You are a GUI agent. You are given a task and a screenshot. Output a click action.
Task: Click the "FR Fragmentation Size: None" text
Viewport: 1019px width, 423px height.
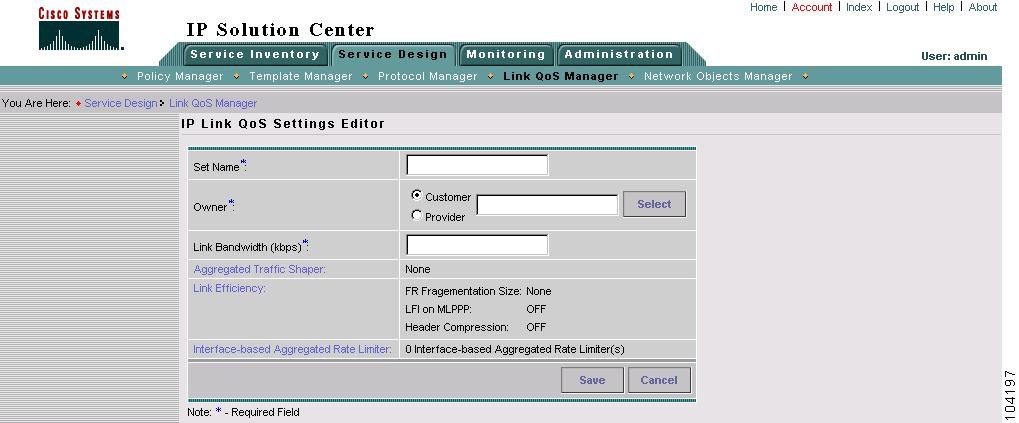pyautogui.click(x=478, y=291)
